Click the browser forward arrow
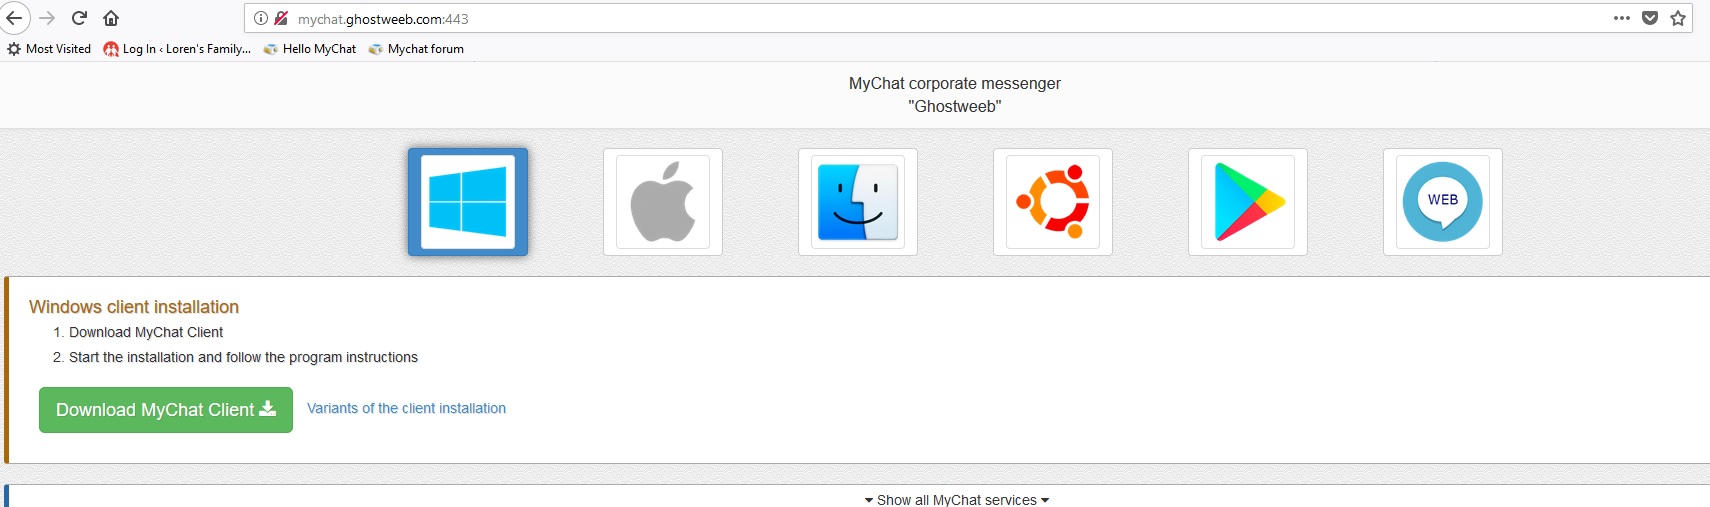The width and height of the screenshot is (1710, 507). pos(47,18)
